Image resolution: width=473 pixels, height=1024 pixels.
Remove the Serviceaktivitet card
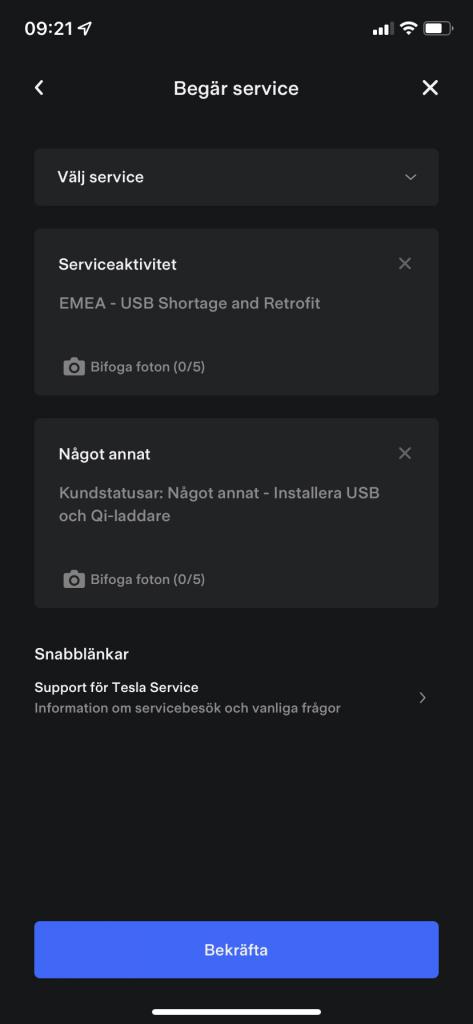405,264
